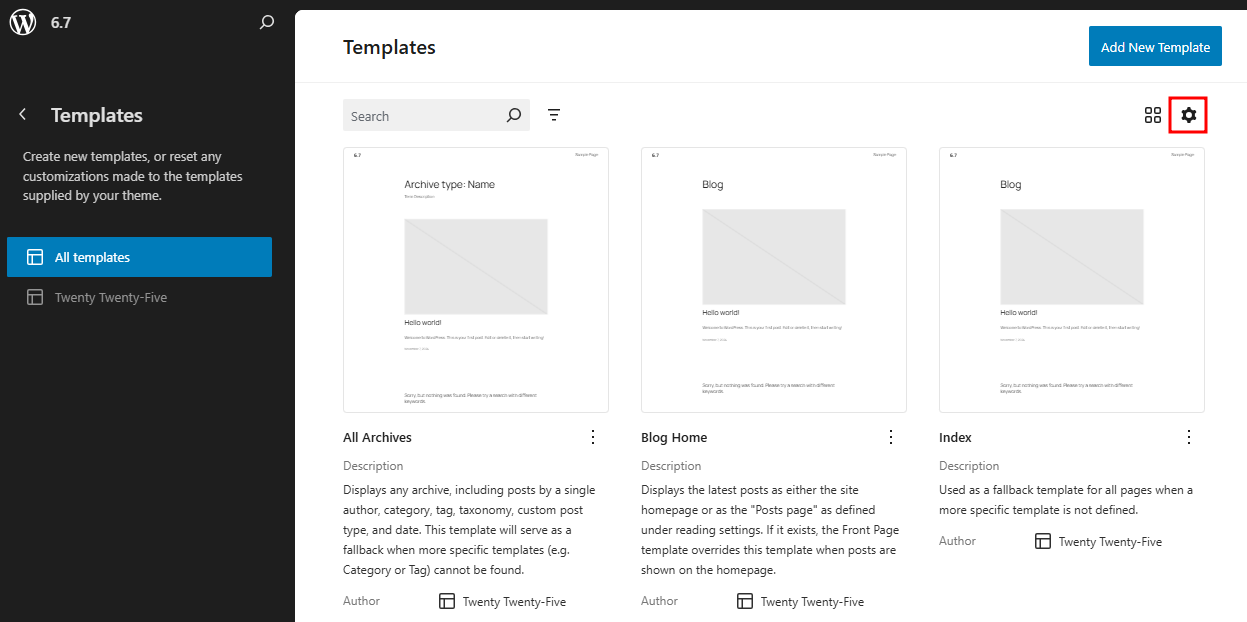Viewport: 1247px width, 622px height.
Task: Open the admin sidebar search icon
Action: click(266, 21)
